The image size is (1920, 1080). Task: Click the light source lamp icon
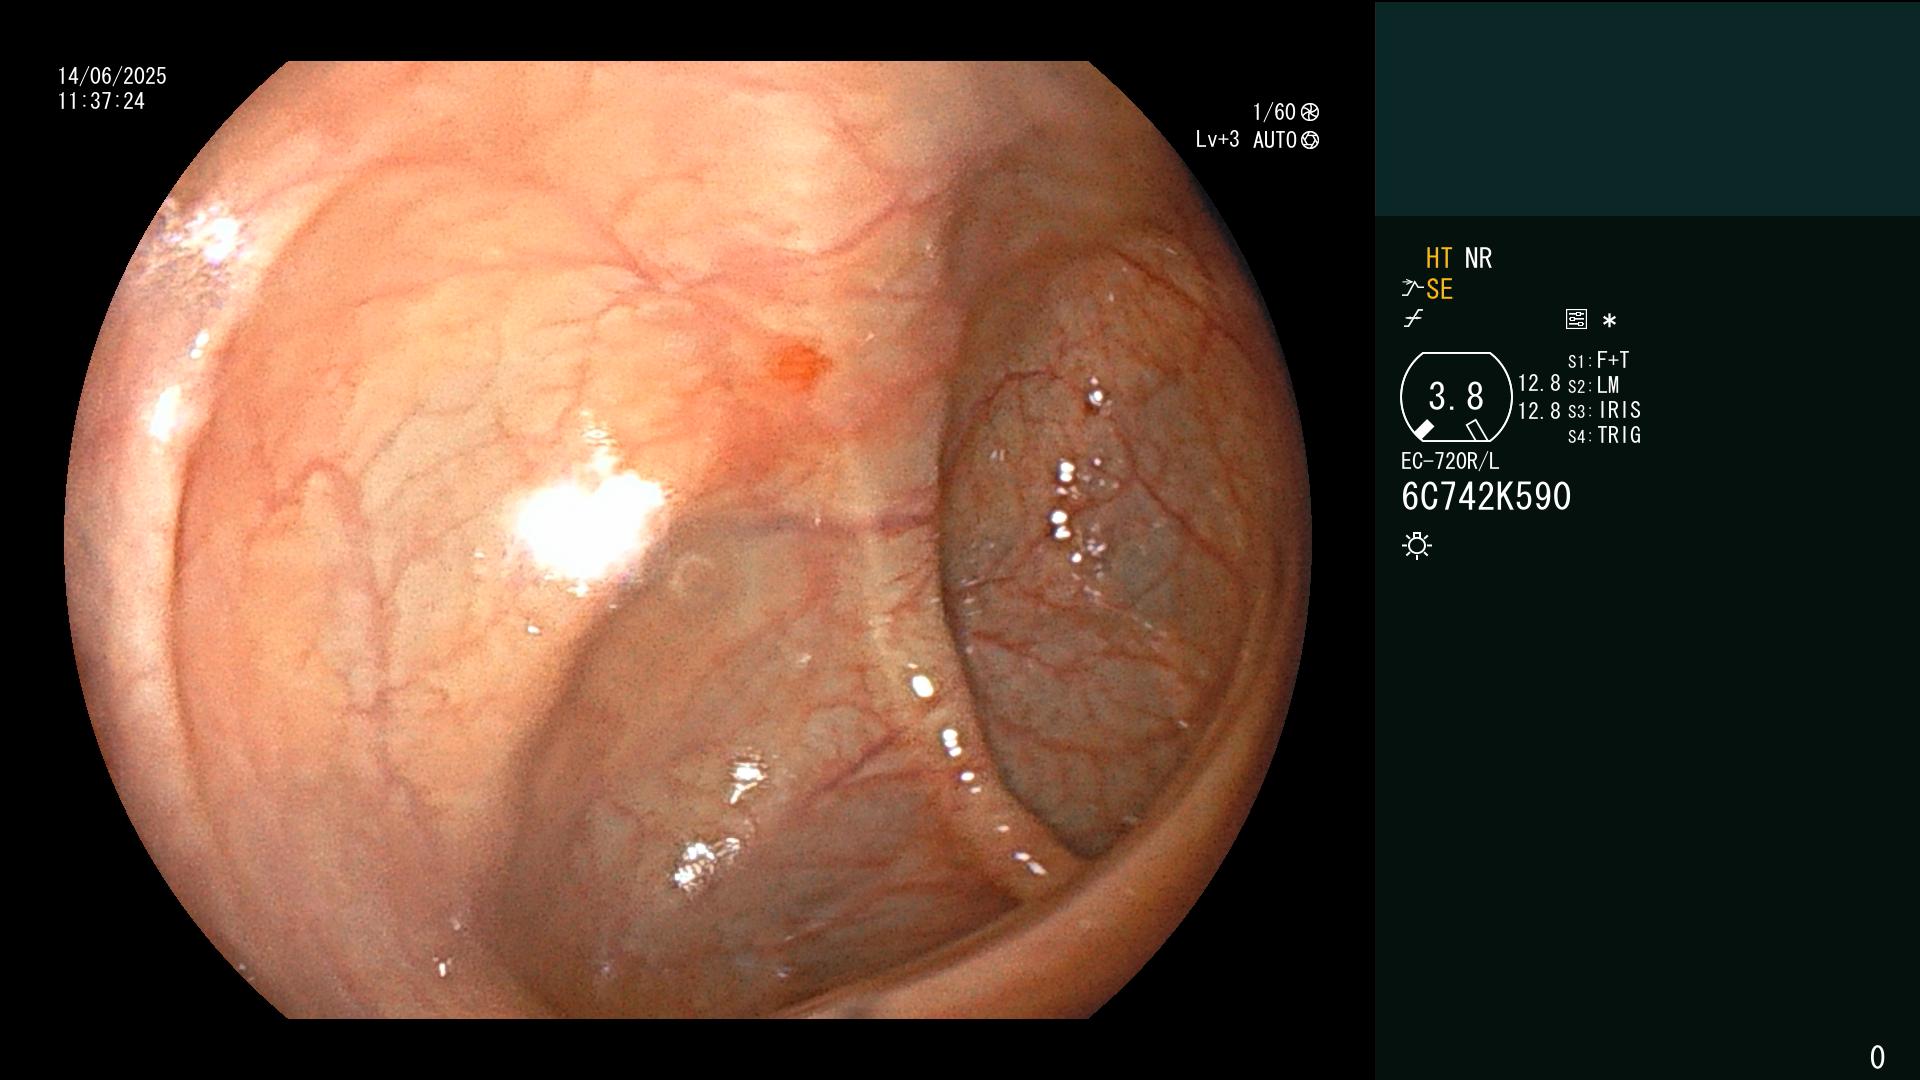point(1417,546)
